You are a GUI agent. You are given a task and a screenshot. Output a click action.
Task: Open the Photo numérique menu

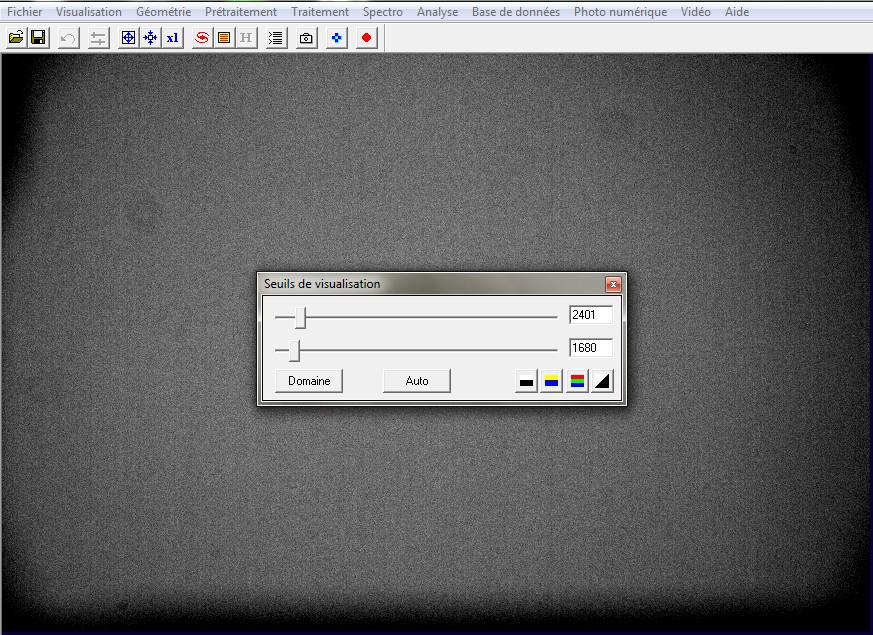pos(620,12)
